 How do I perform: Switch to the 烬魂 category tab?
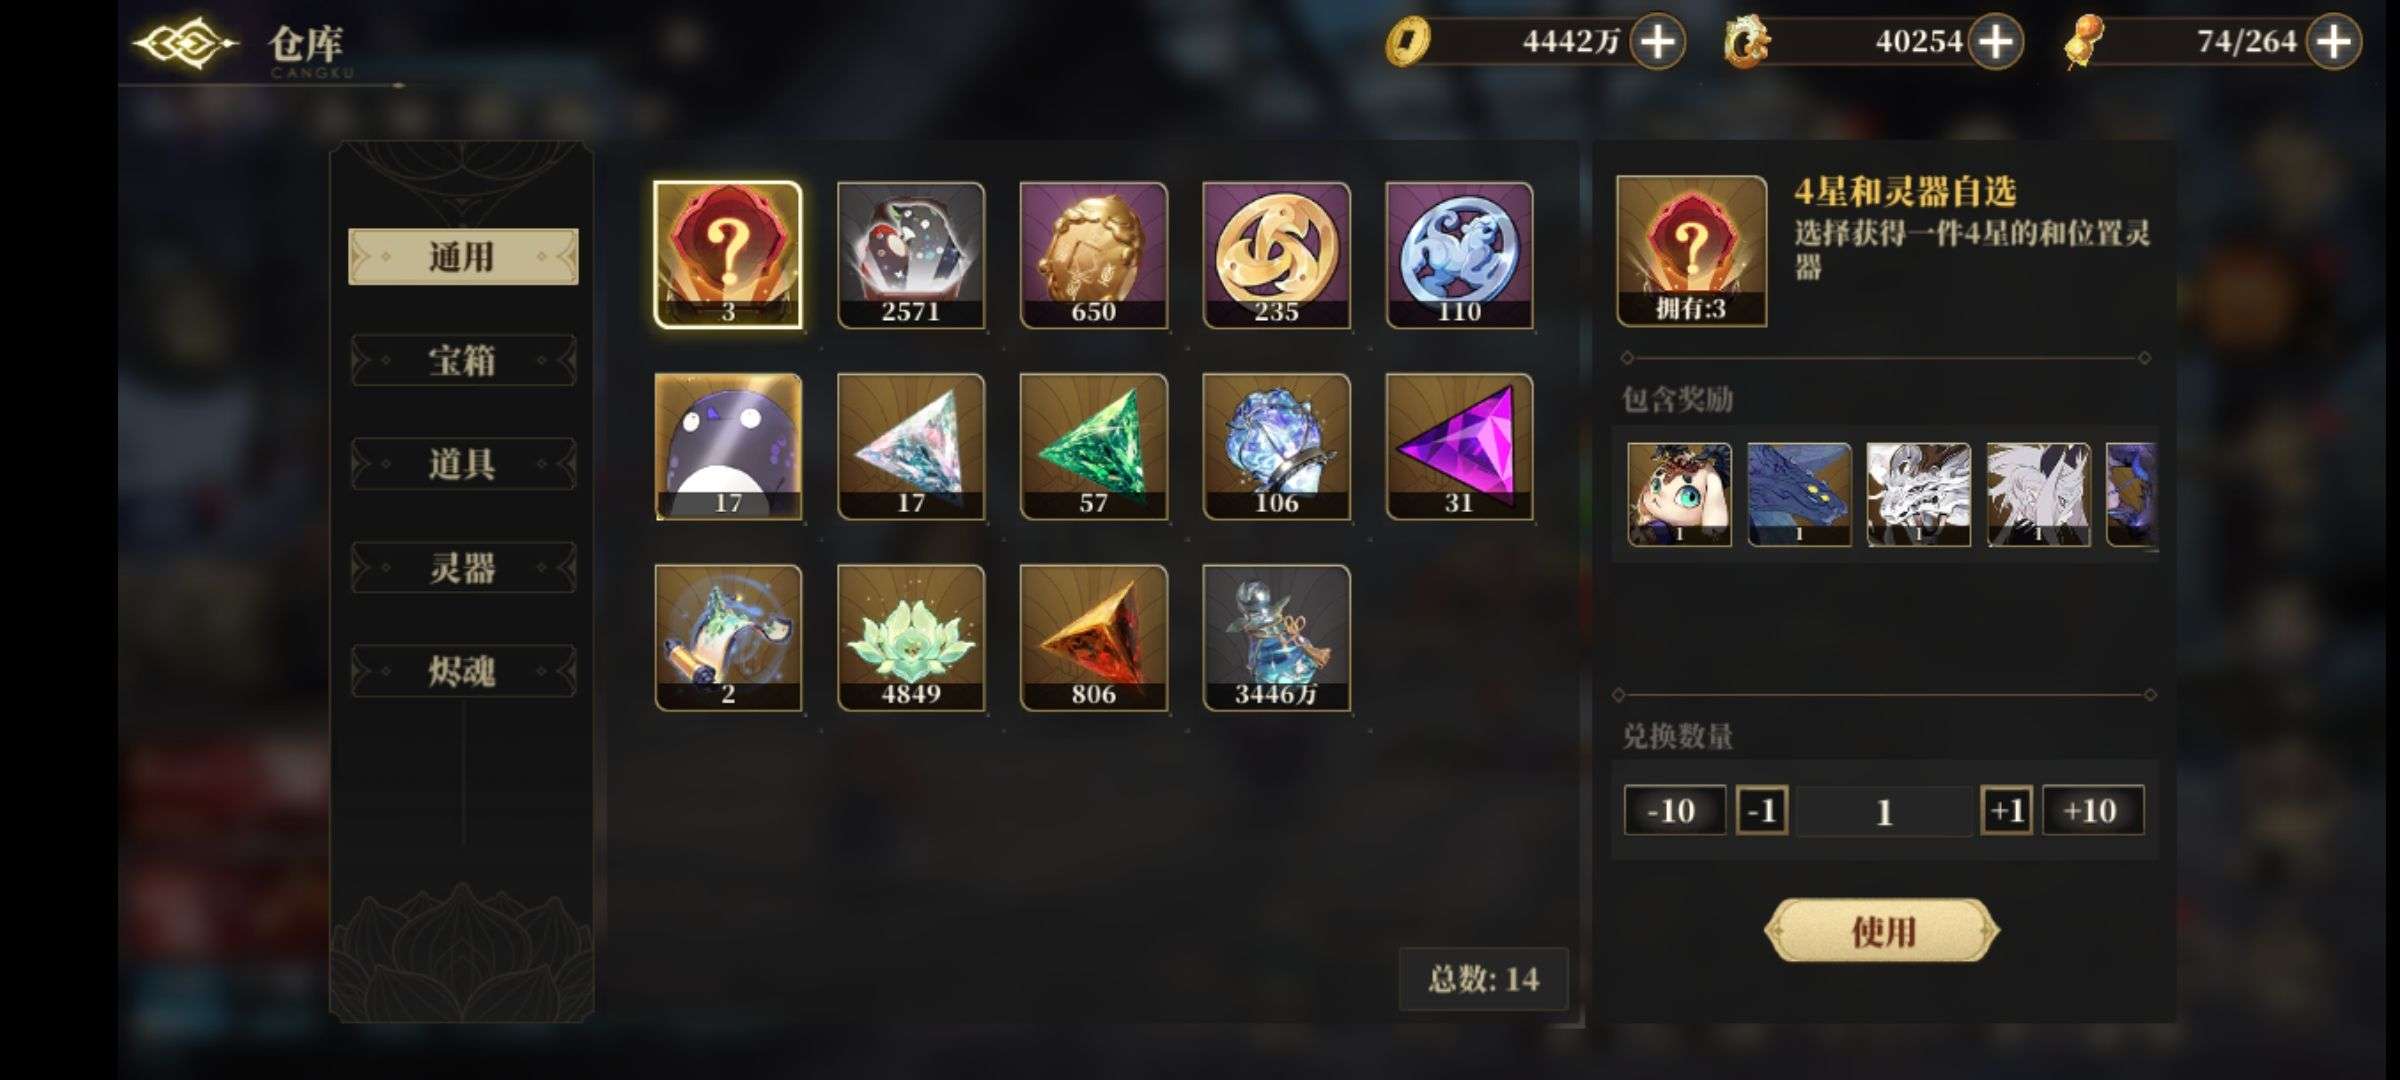[463, 671]
